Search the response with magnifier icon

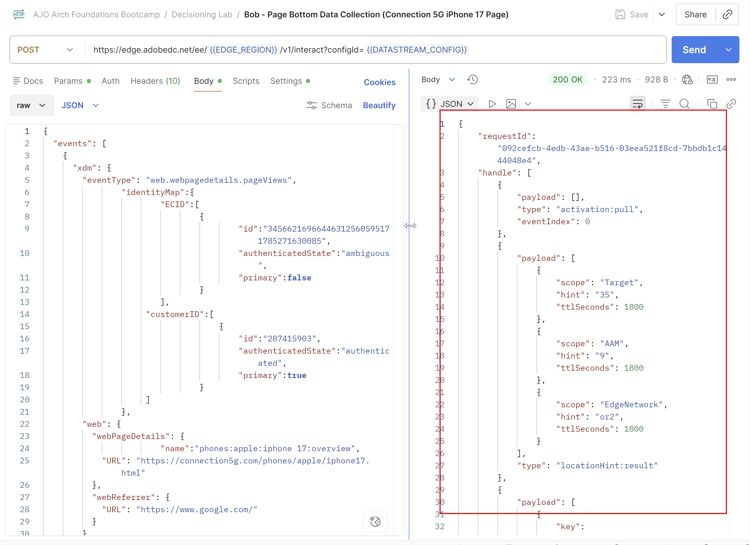coord(684,104)
